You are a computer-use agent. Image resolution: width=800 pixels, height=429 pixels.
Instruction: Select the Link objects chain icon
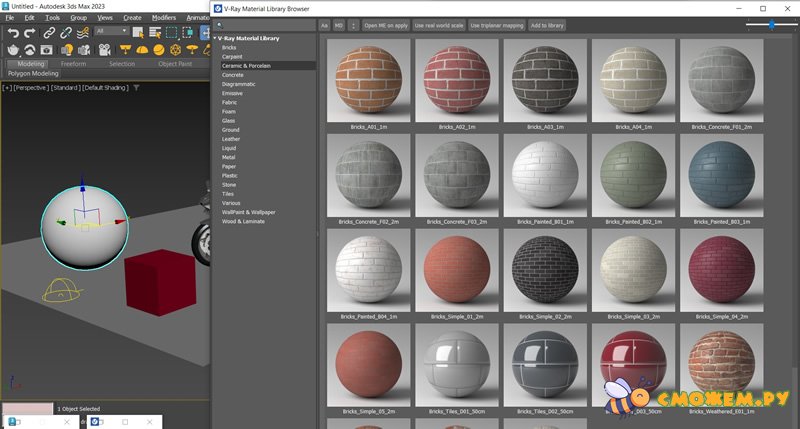point(48,32)
